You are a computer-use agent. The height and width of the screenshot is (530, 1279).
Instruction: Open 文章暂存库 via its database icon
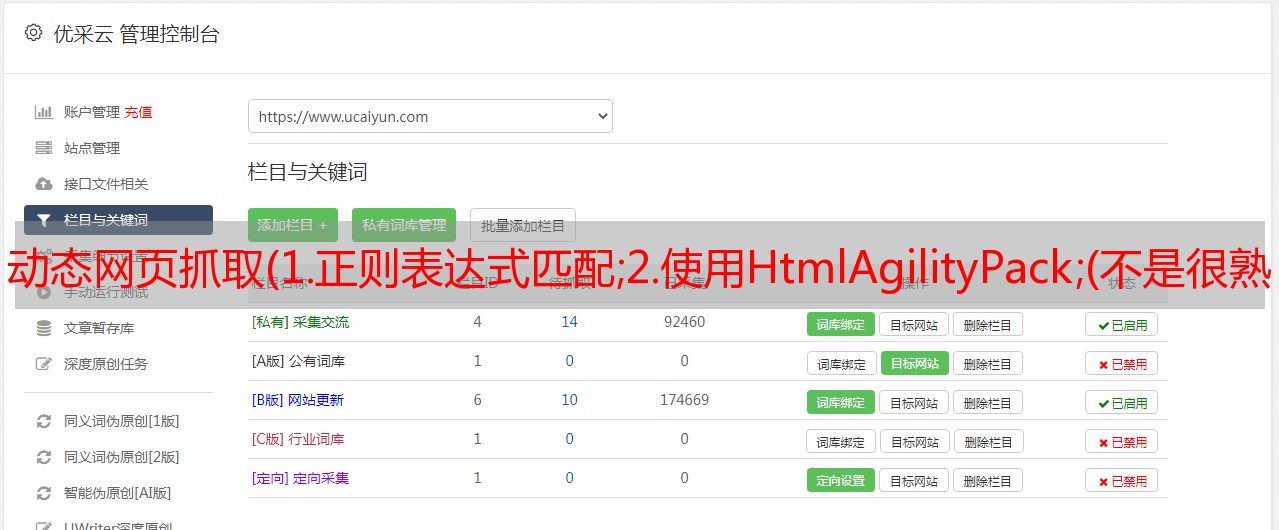43,328
